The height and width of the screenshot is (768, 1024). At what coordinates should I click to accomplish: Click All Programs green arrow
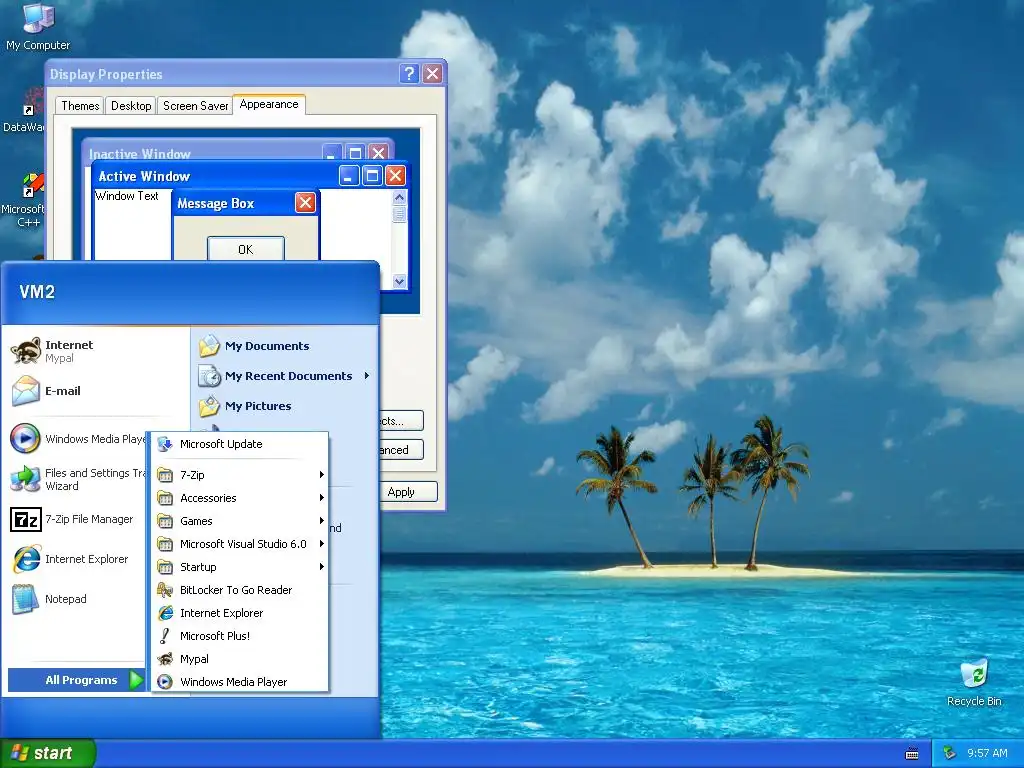[x=136, y=680]
